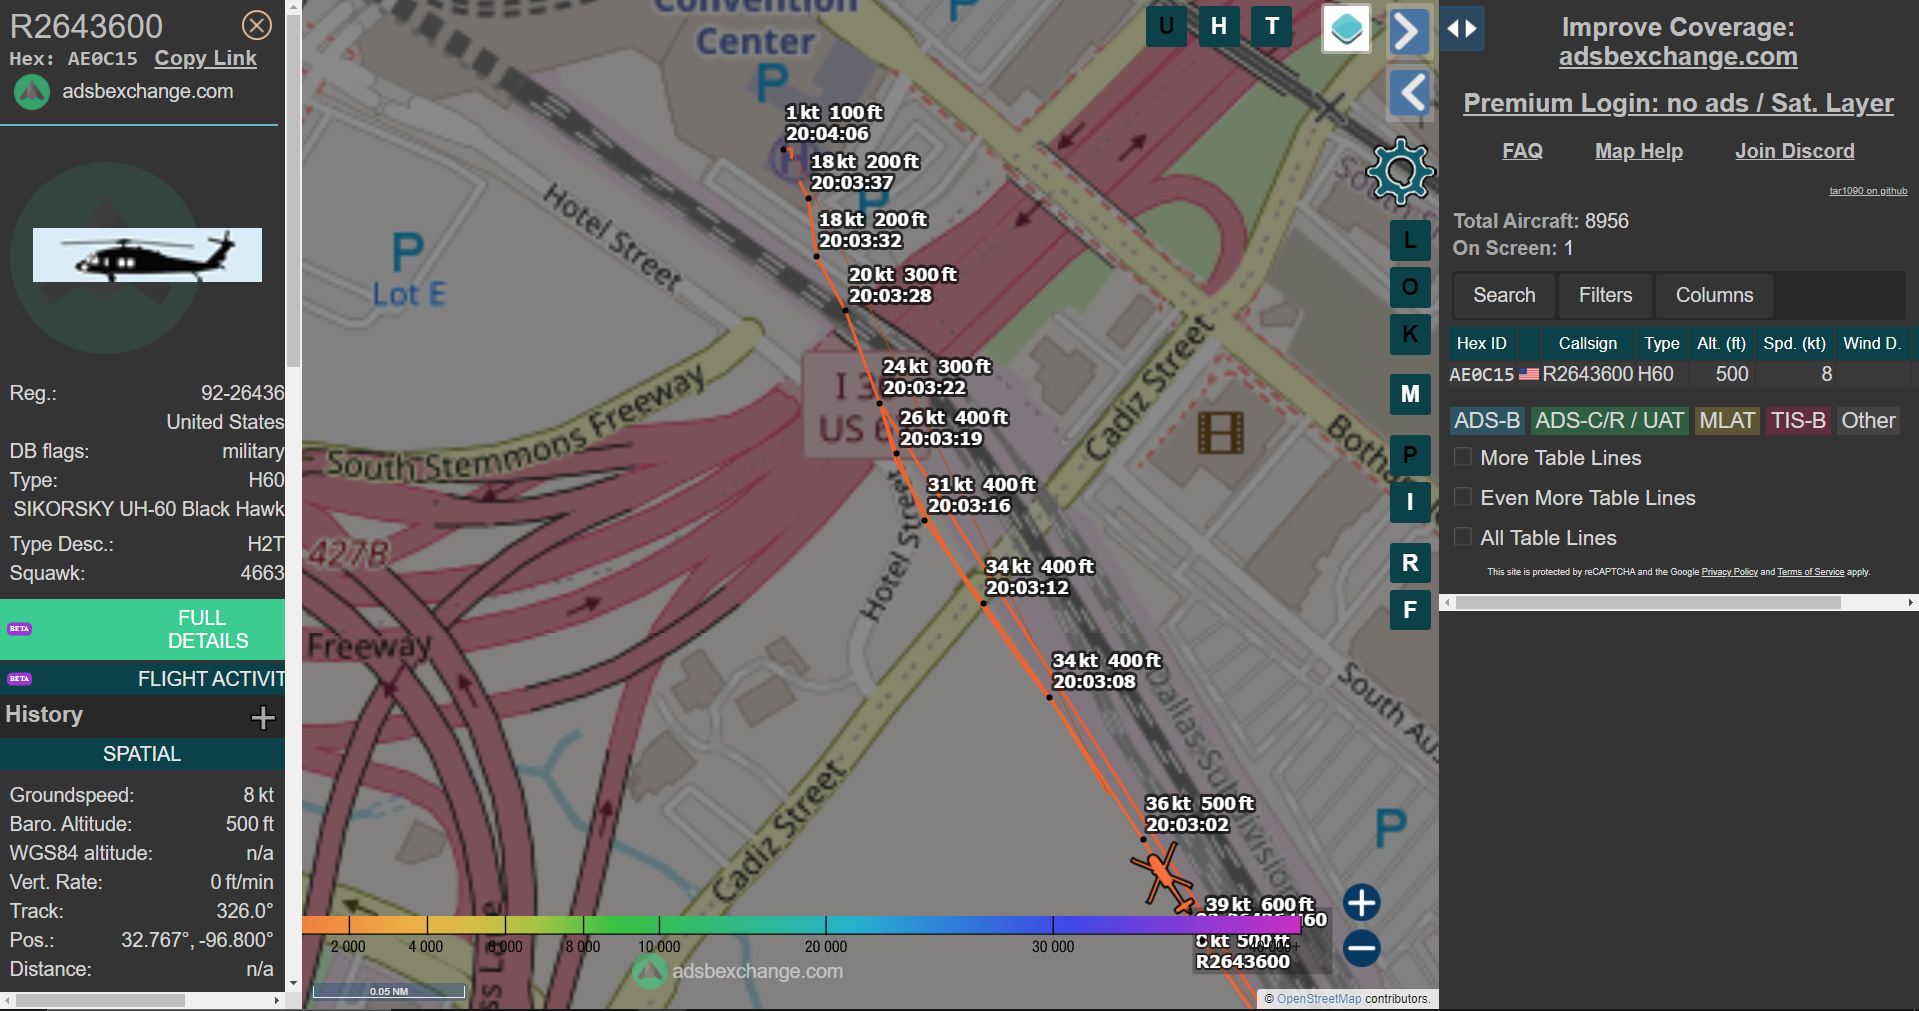Enable All Table Lines checkbox
Image resolution: width=1919 pixels, height=1011 pixels.
click(1462, 537)
